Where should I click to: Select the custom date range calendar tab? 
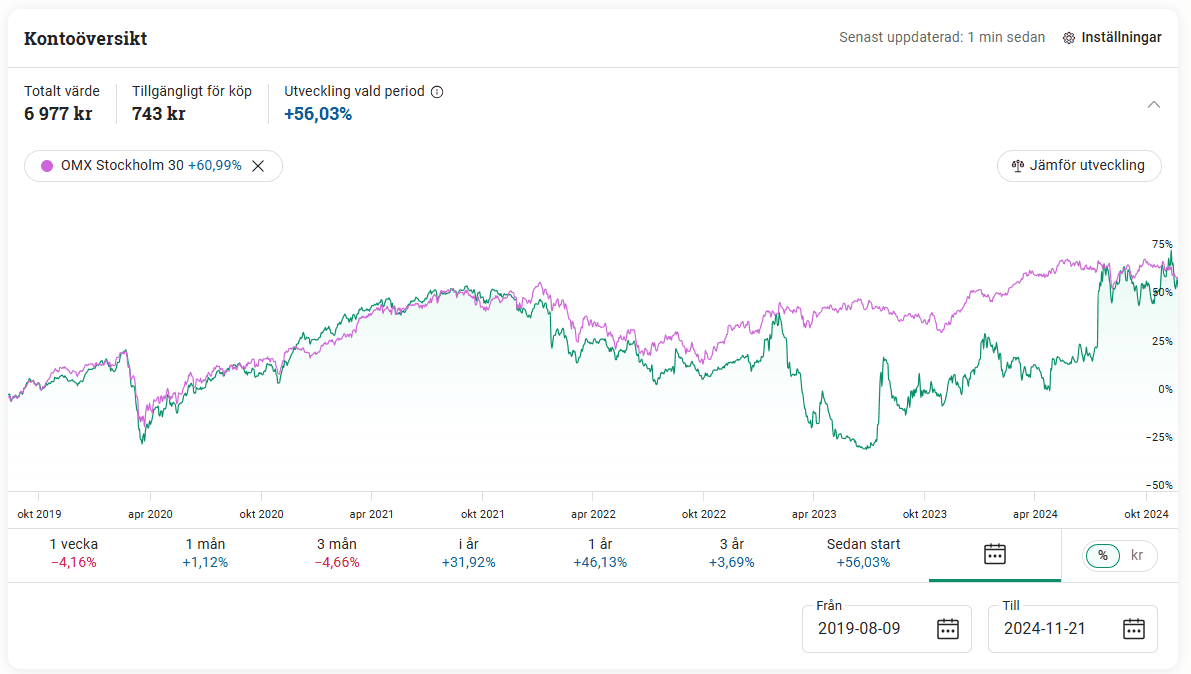coord(994,554)
